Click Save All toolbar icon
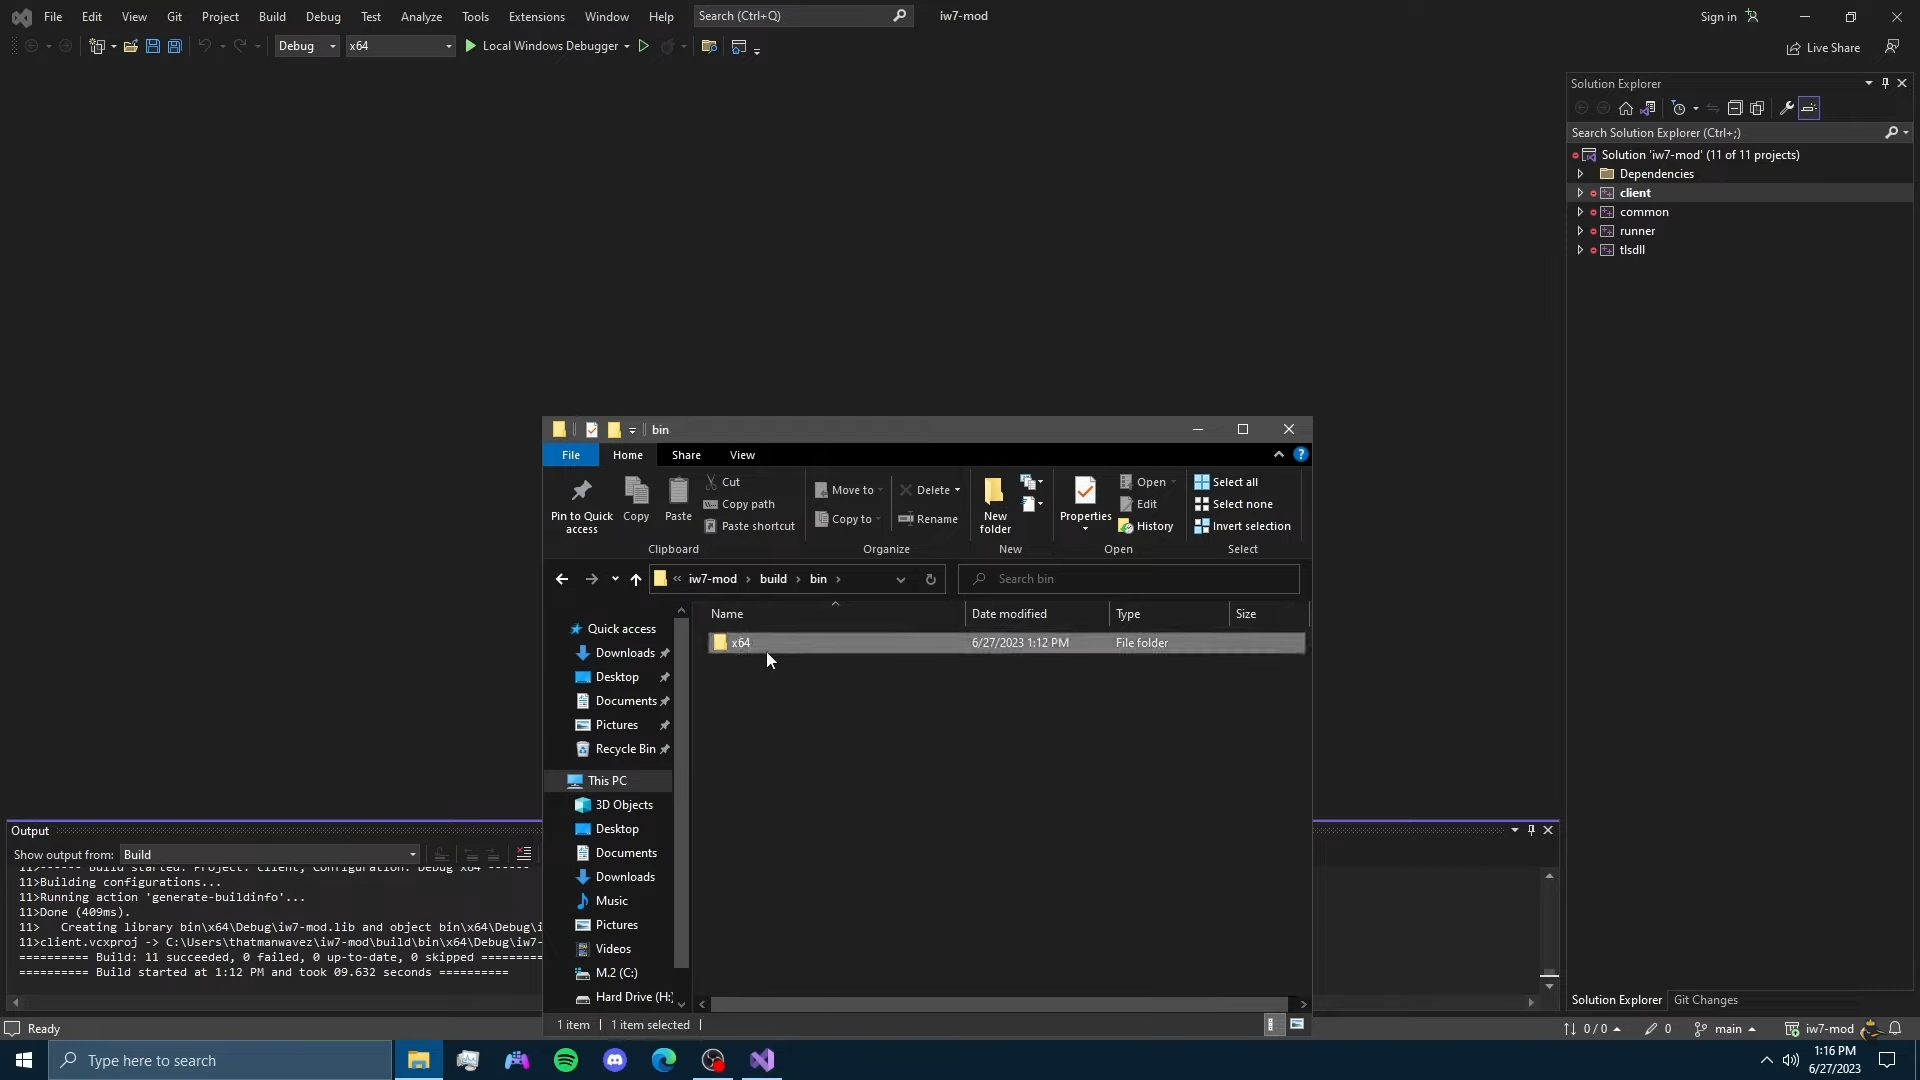The width and height of the screenshot is (1920, 1080). [x=174, y=46]
